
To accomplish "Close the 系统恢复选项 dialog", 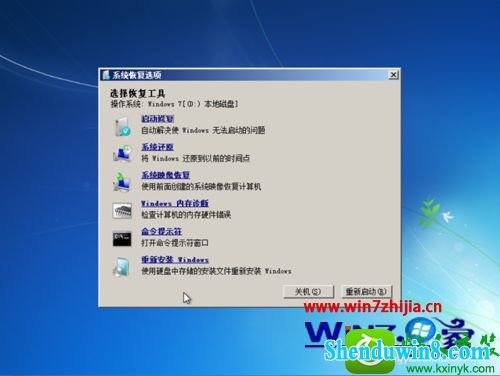I will coord(393,75).
